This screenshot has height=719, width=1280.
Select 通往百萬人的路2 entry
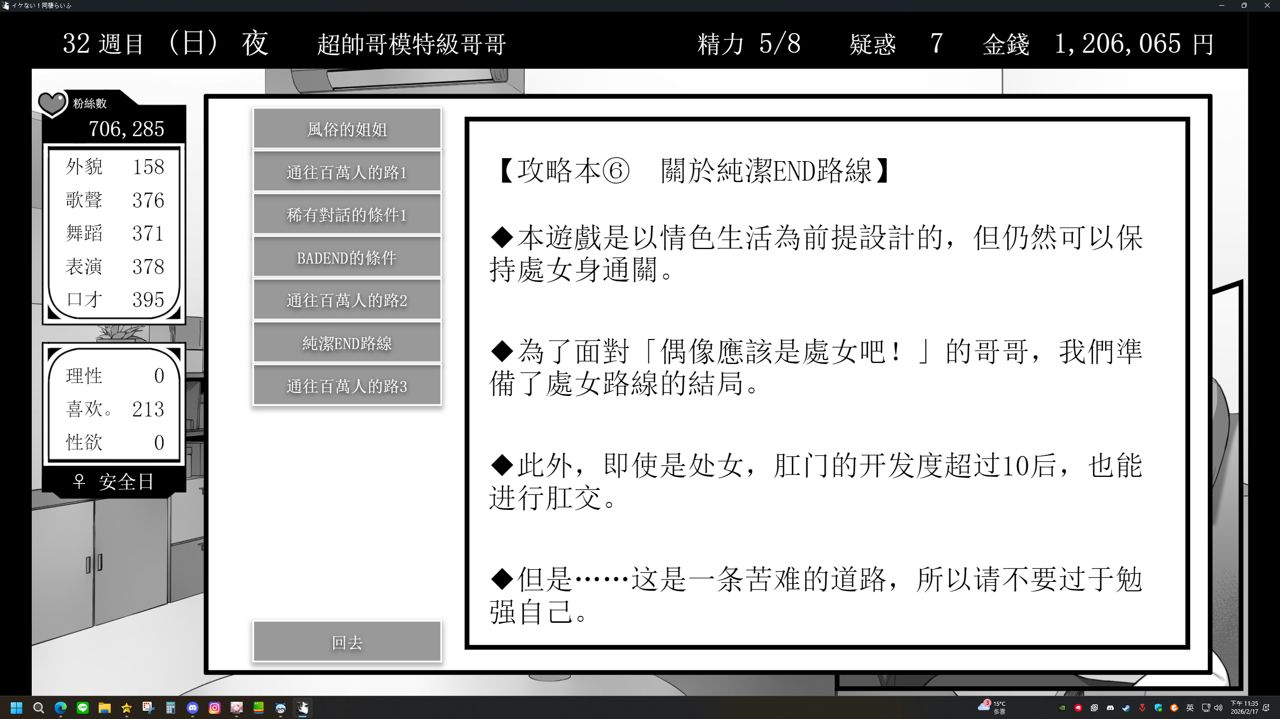(x=346, y=300)
